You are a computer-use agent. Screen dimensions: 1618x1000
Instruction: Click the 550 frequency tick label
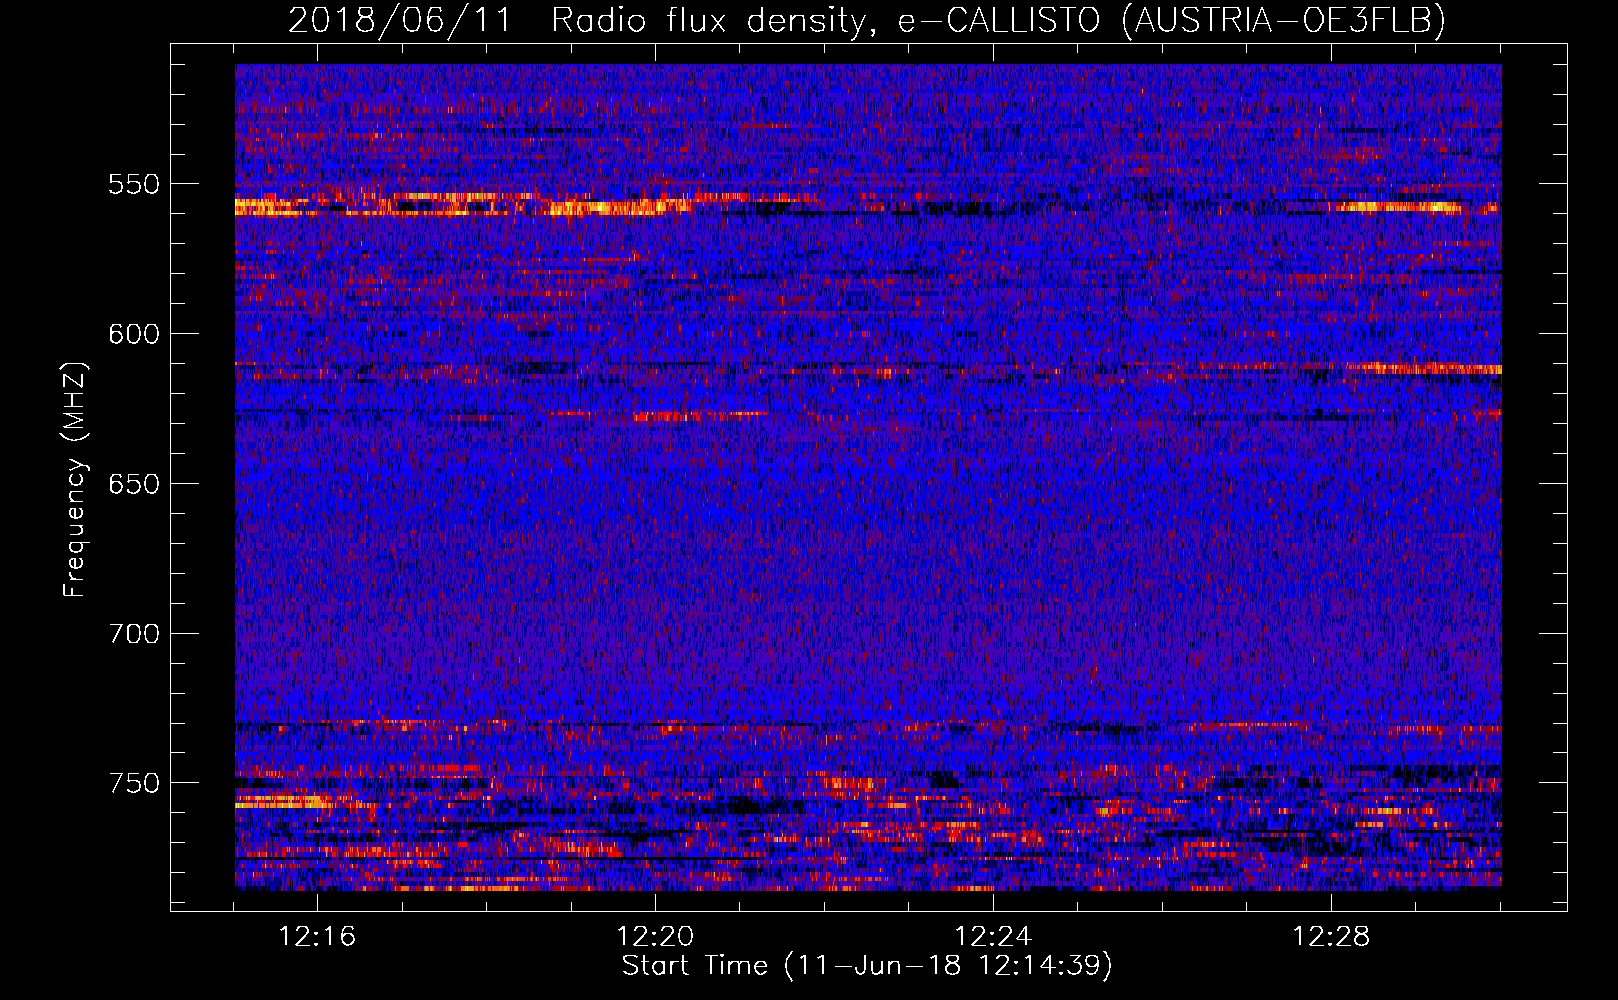pyautogui.click(x=134, y=185)
